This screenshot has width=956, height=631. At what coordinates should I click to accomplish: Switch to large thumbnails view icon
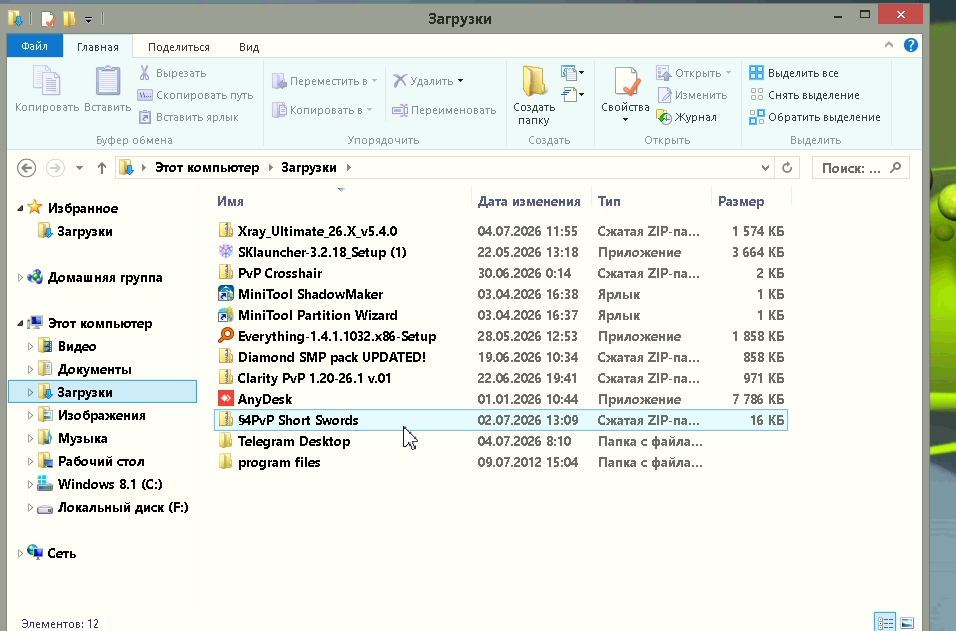click(x=907, y=622)
